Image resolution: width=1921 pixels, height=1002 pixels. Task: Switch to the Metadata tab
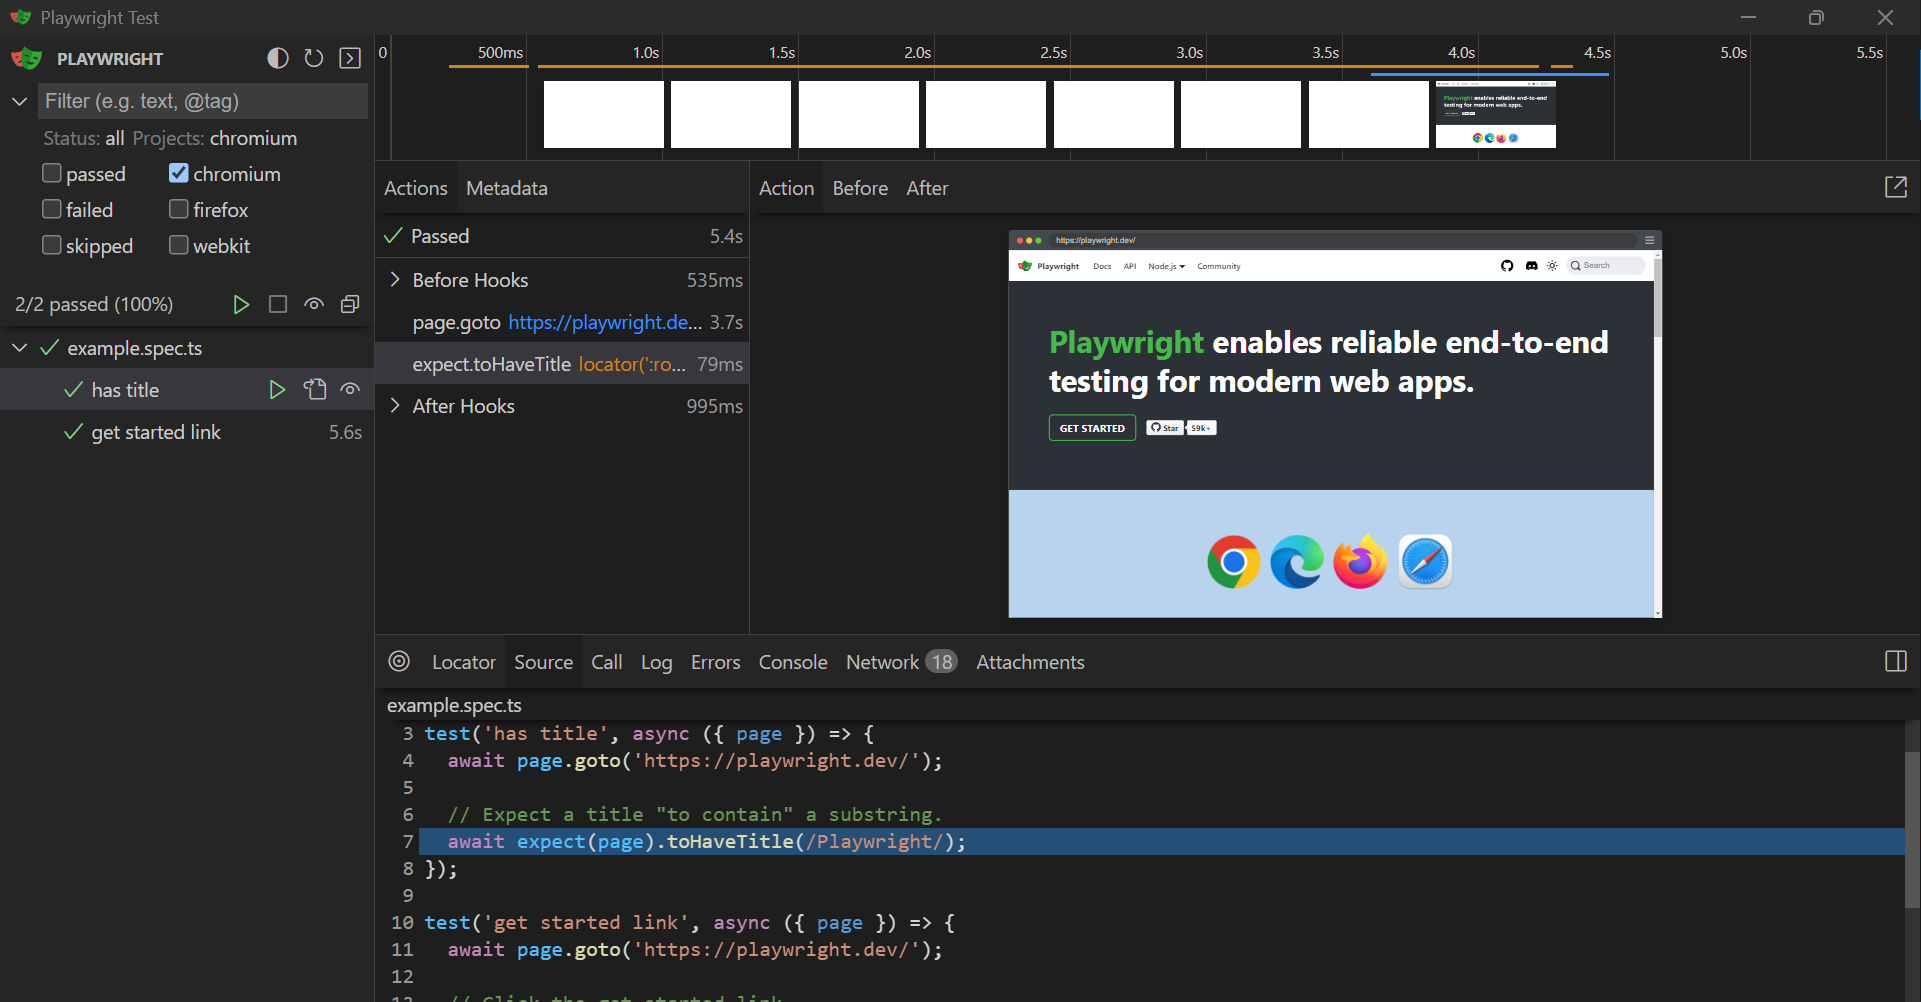tap(506, 188)
